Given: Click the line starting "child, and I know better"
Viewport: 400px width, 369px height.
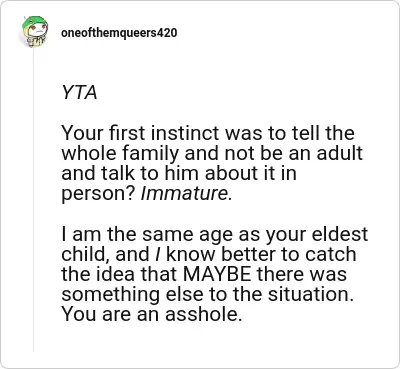Looking at the screenshot, I should (209, 255).
